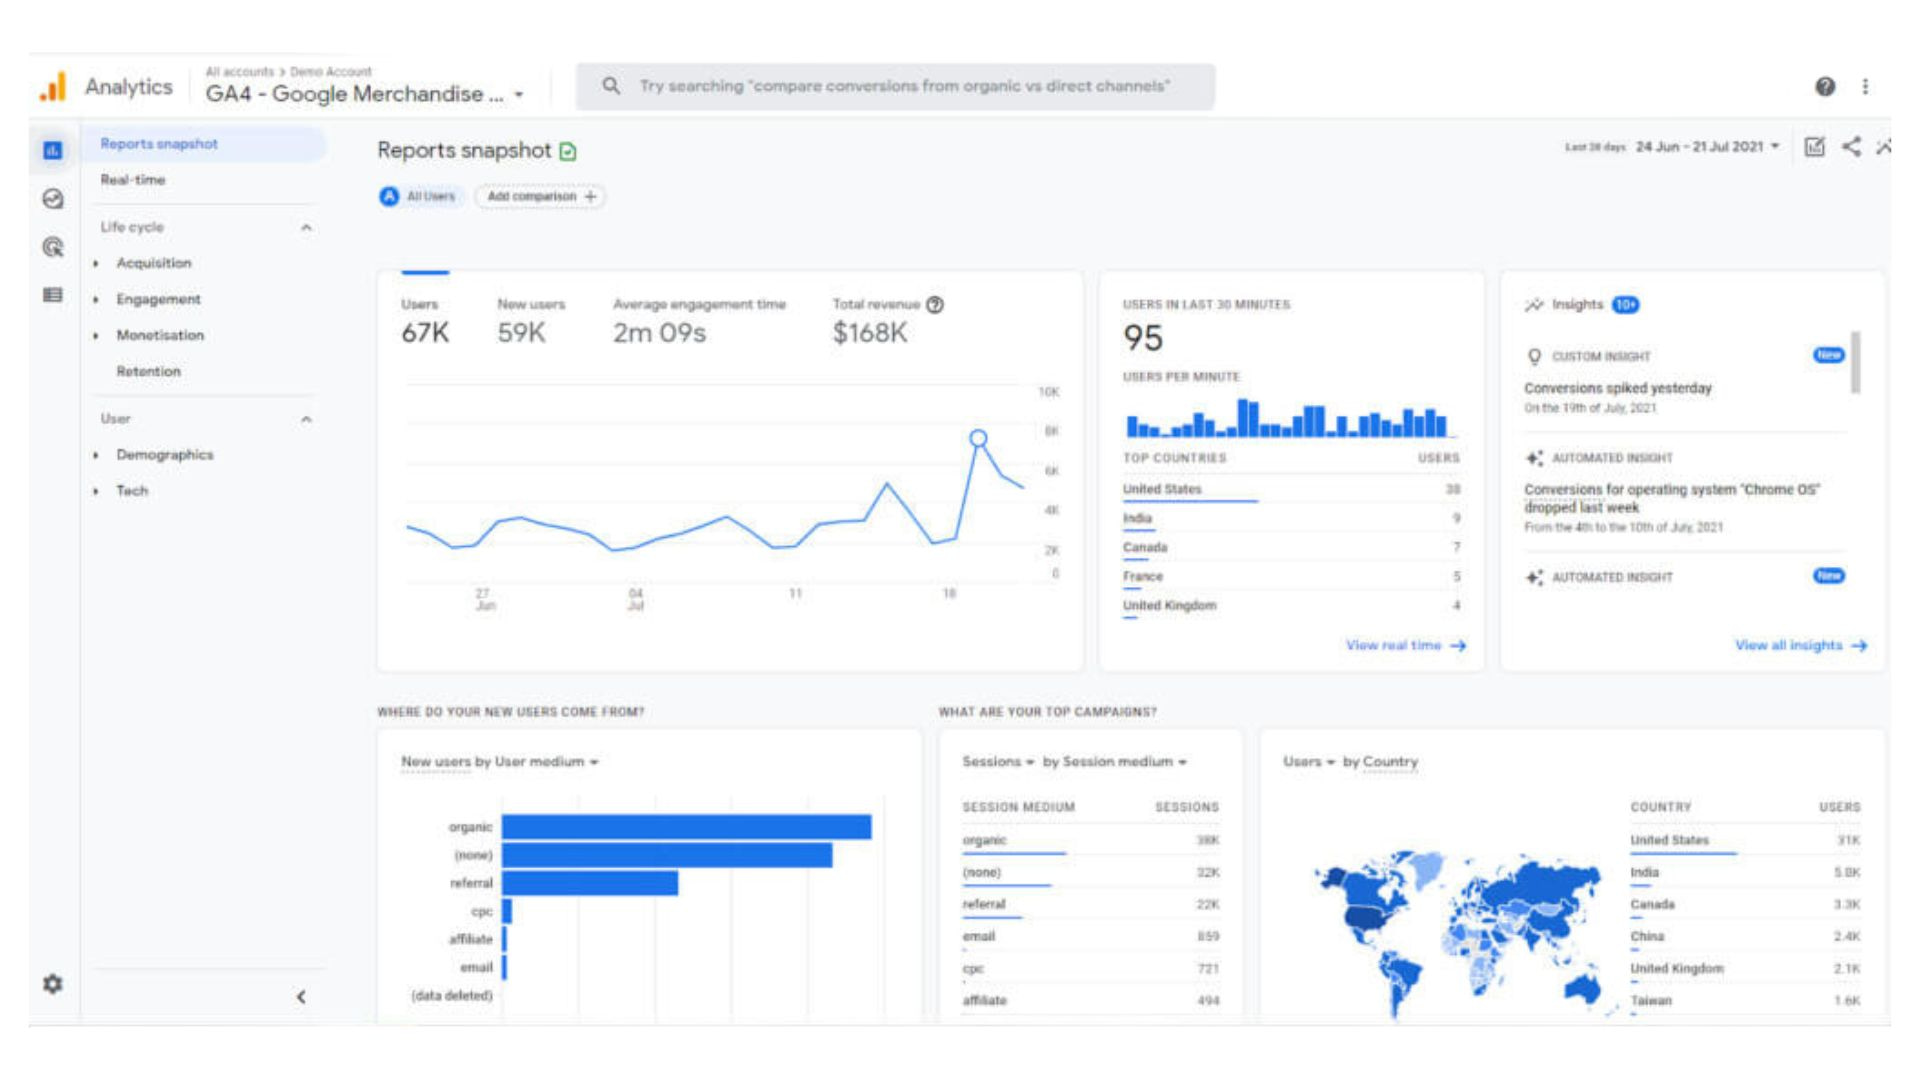This screenshot has width=1920, height=1080.
Task: Click the first New badge in Insights
Action: [1828, 356]
